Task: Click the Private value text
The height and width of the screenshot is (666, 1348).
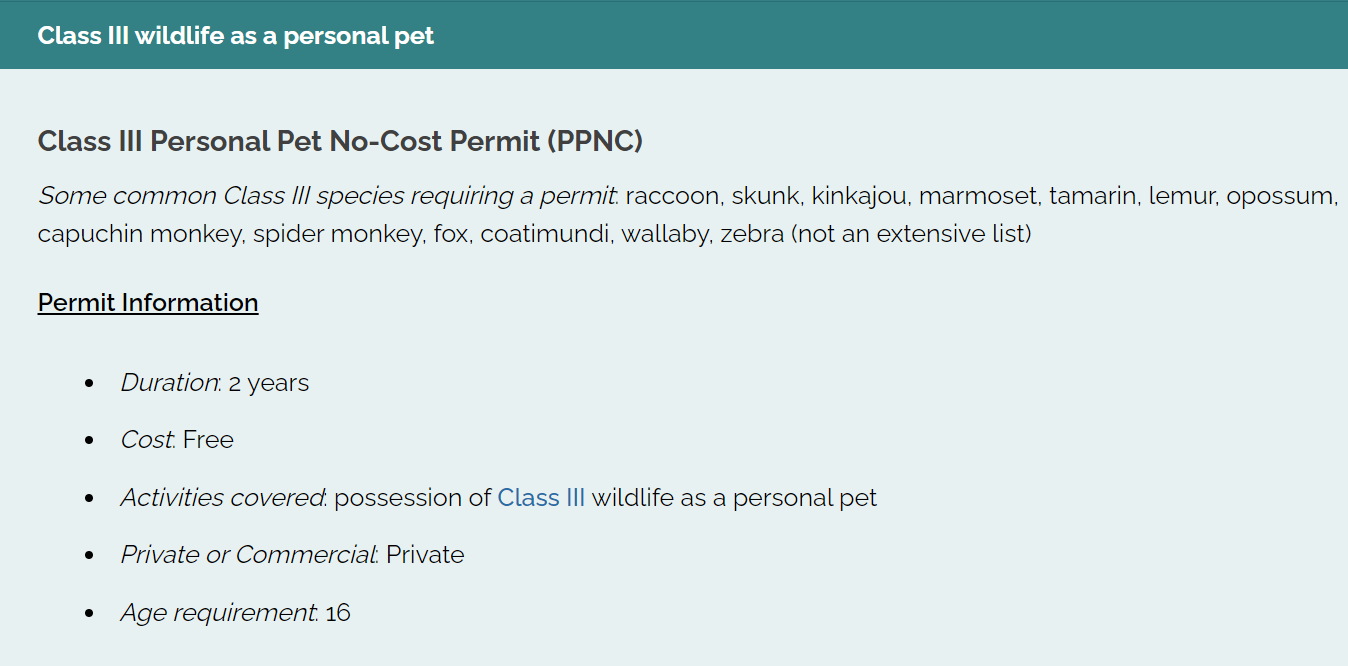Action: point(425,554)
